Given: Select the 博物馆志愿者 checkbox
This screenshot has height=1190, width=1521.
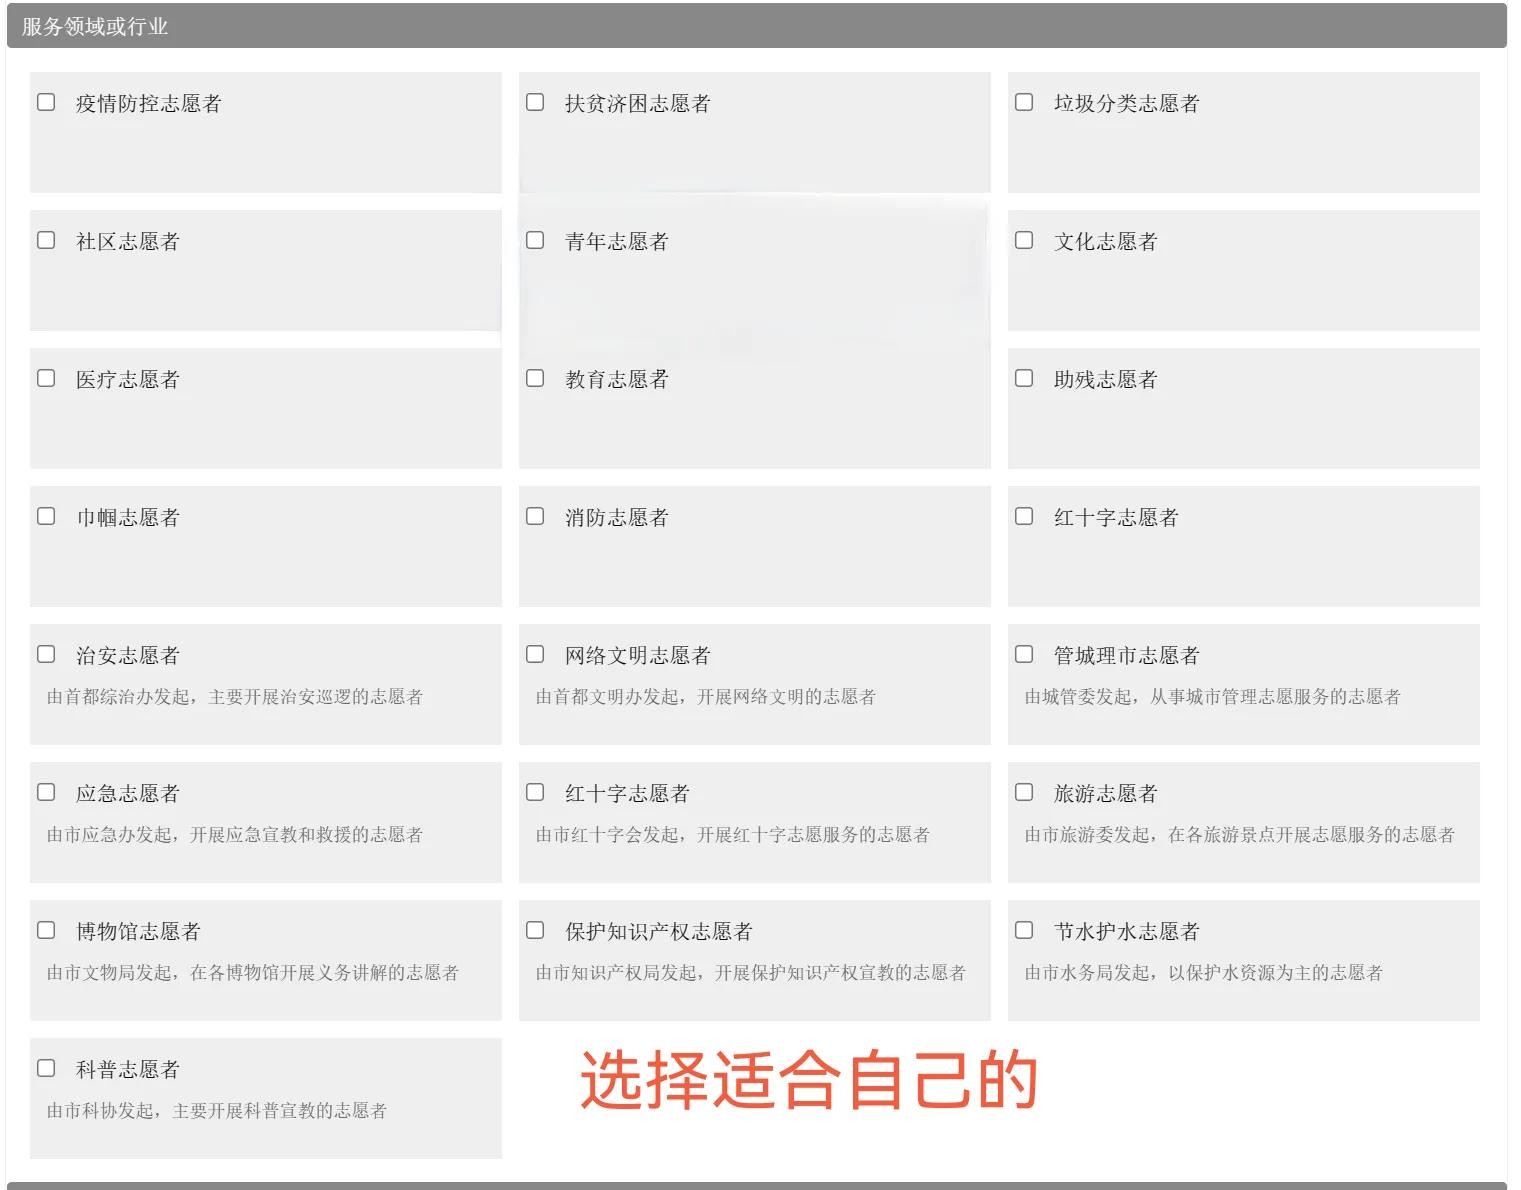Looking at the screenshot, I should pyautogui.click(x=46, y=930).
